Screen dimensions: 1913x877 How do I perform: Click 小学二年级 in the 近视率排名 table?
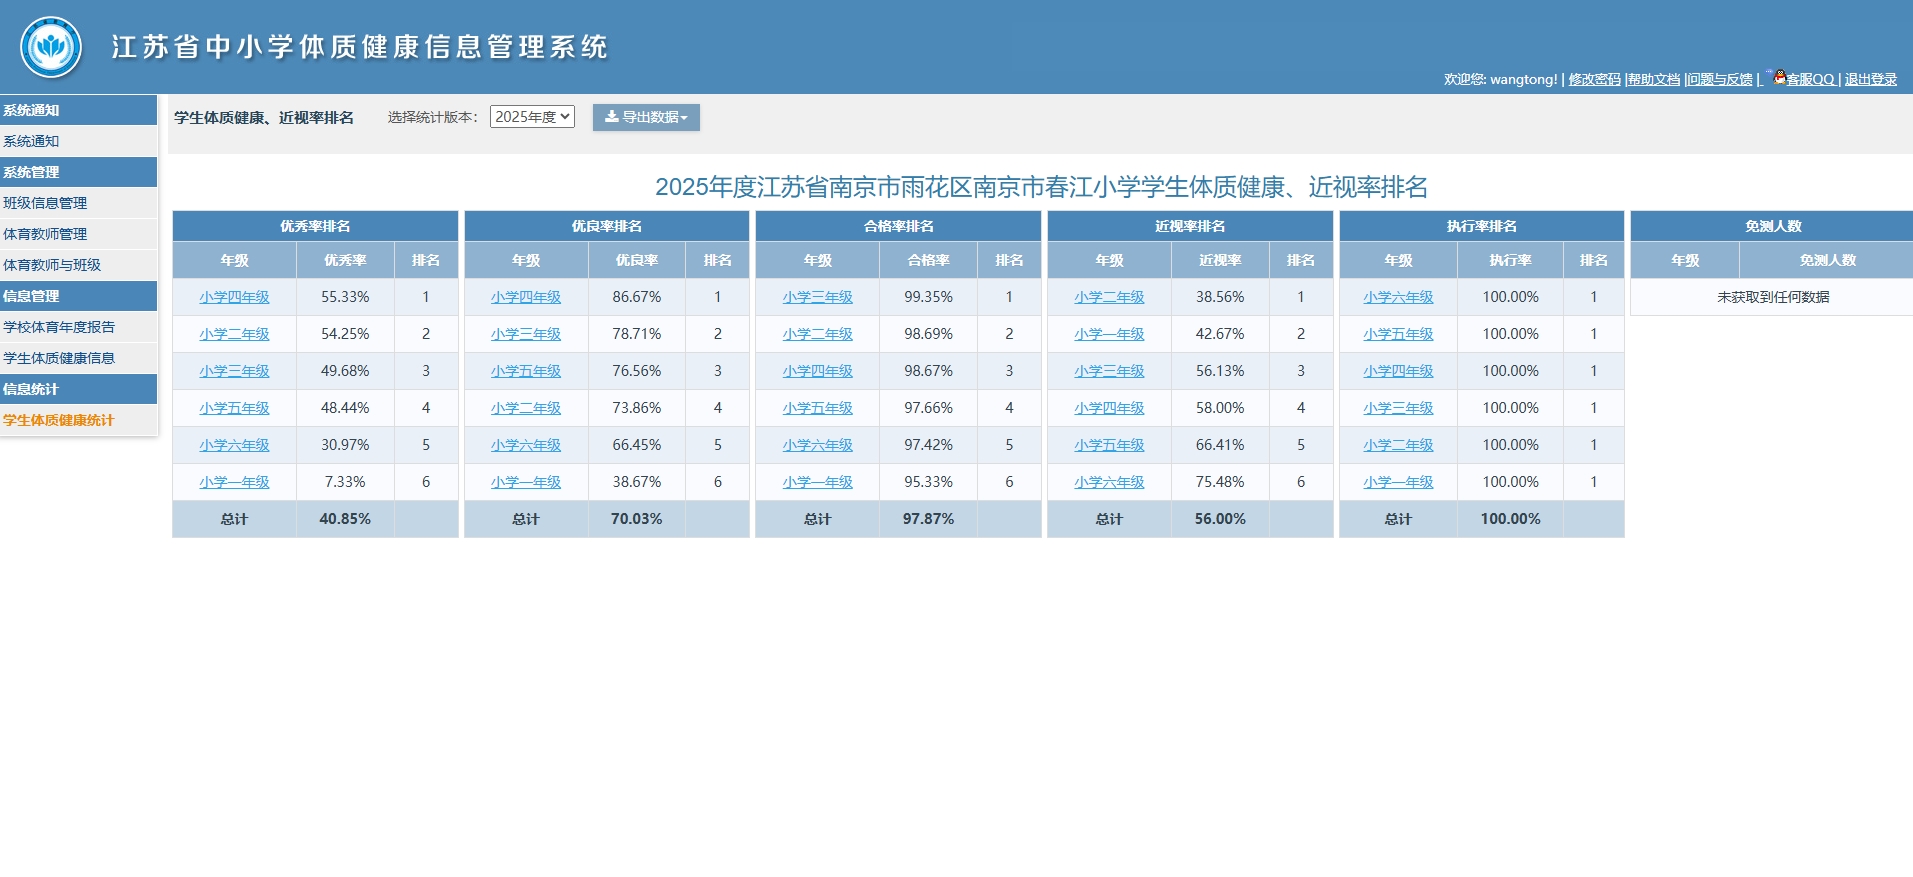(1109, 297)
